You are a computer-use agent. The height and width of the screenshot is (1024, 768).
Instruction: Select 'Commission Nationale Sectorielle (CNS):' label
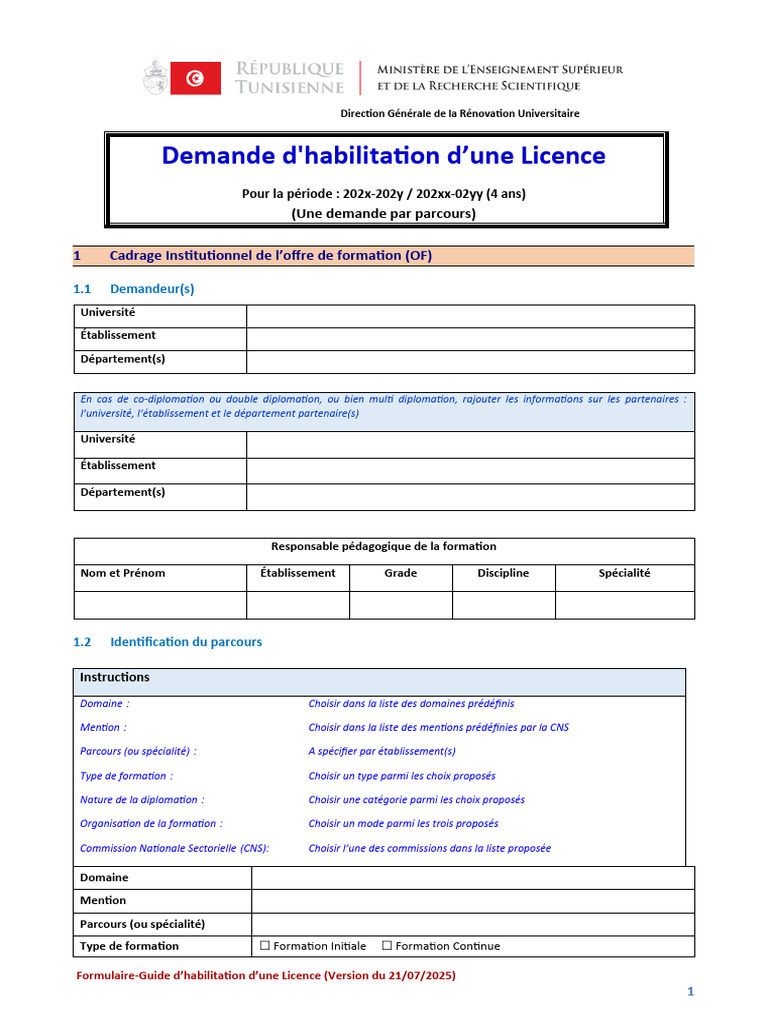(174, 848)
